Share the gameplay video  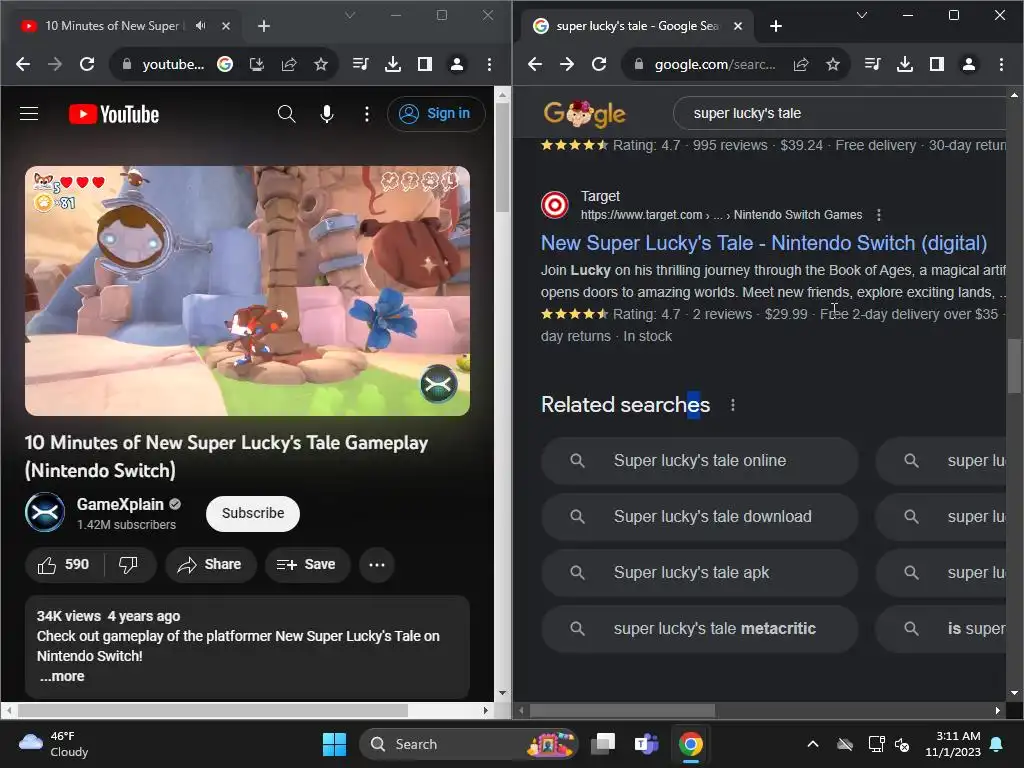click(210, 564)
